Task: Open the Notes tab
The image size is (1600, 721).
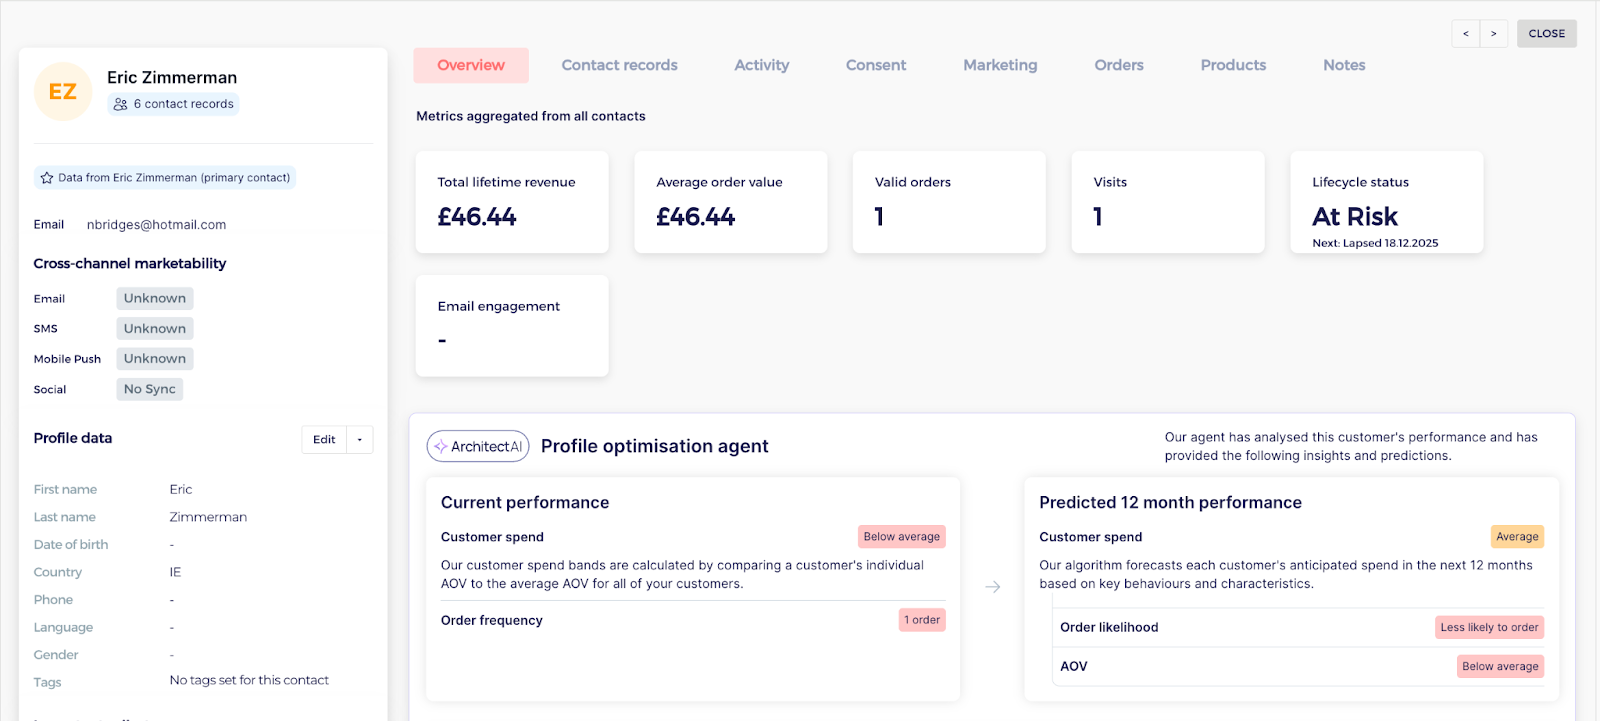Action: [1344, 65]
